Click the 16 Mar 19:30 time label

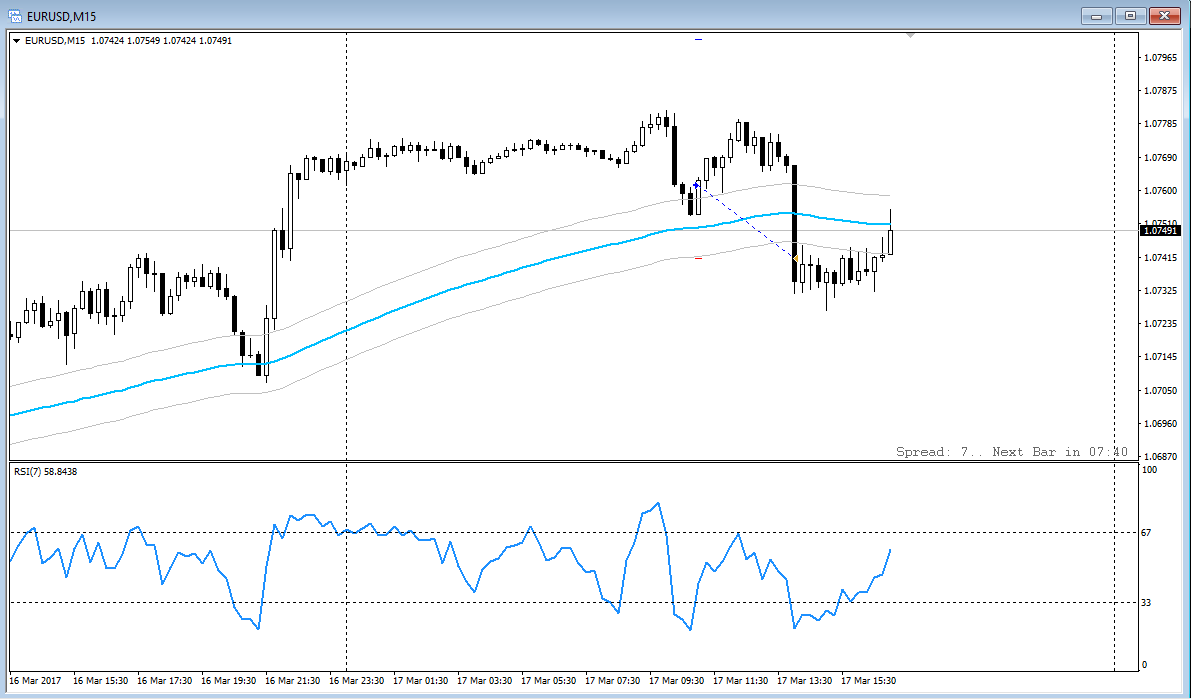[229, 680]
